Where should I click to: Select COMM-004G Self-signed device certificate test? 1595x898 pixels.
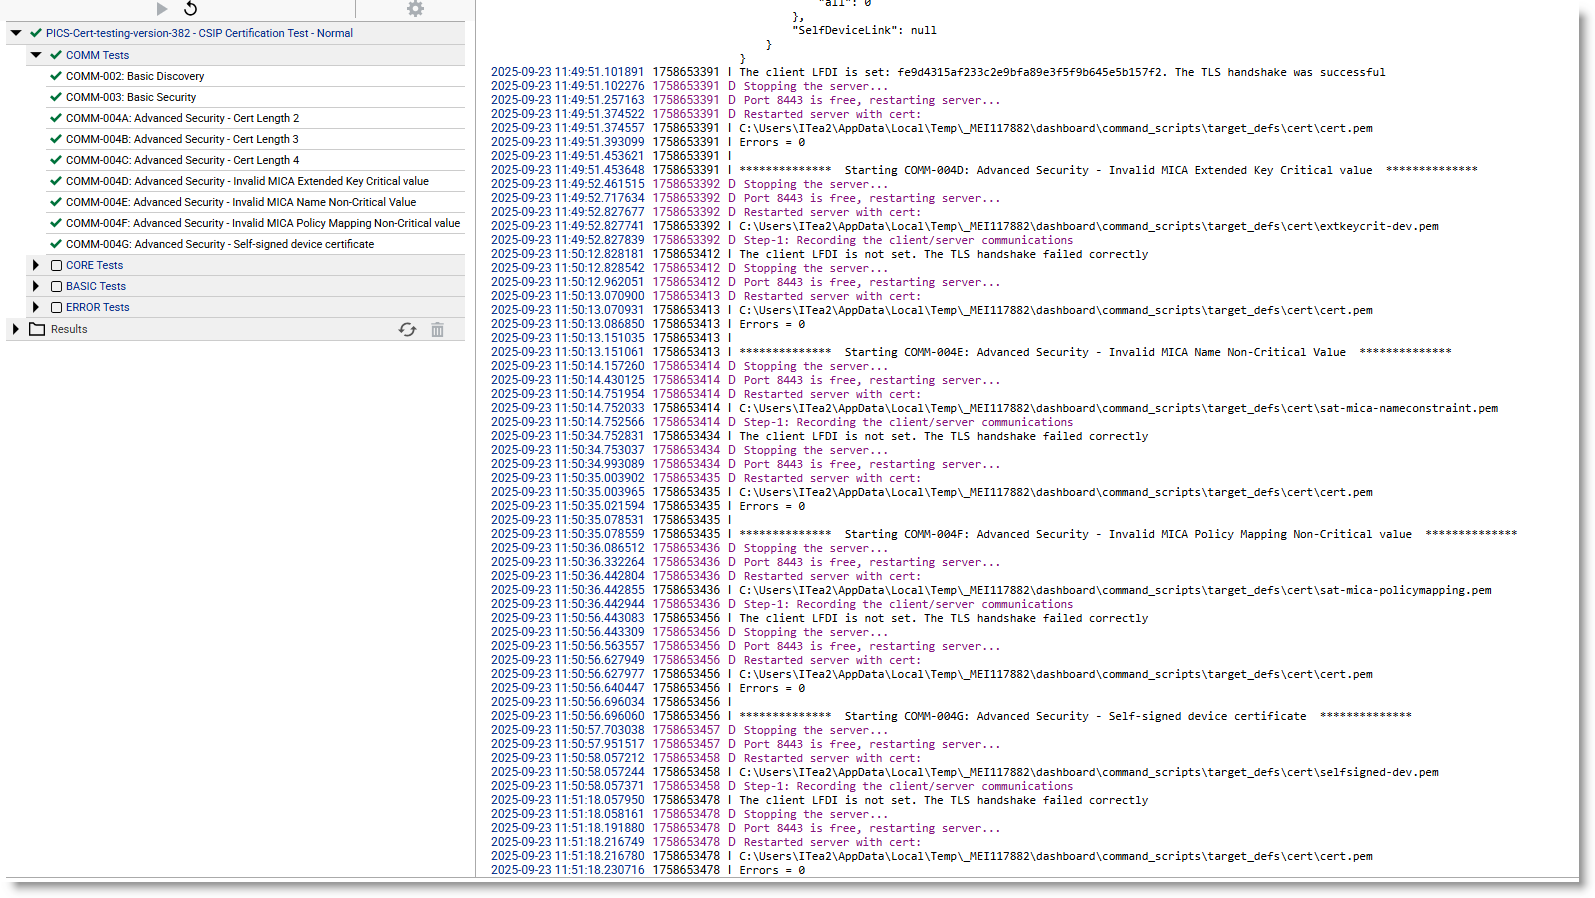pos(220,244)
